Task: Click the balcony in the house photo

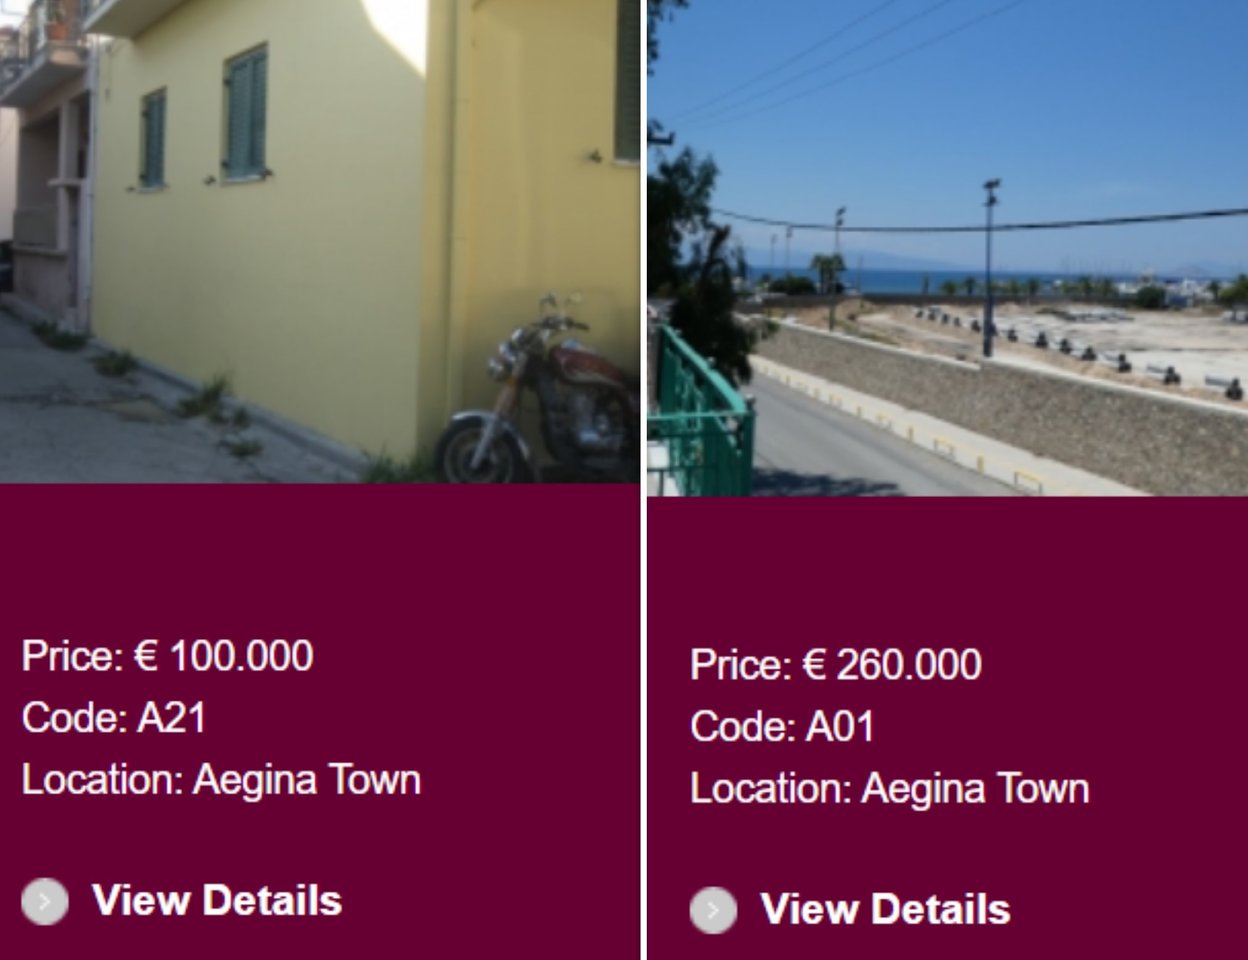Action: [x=45, y=50]
